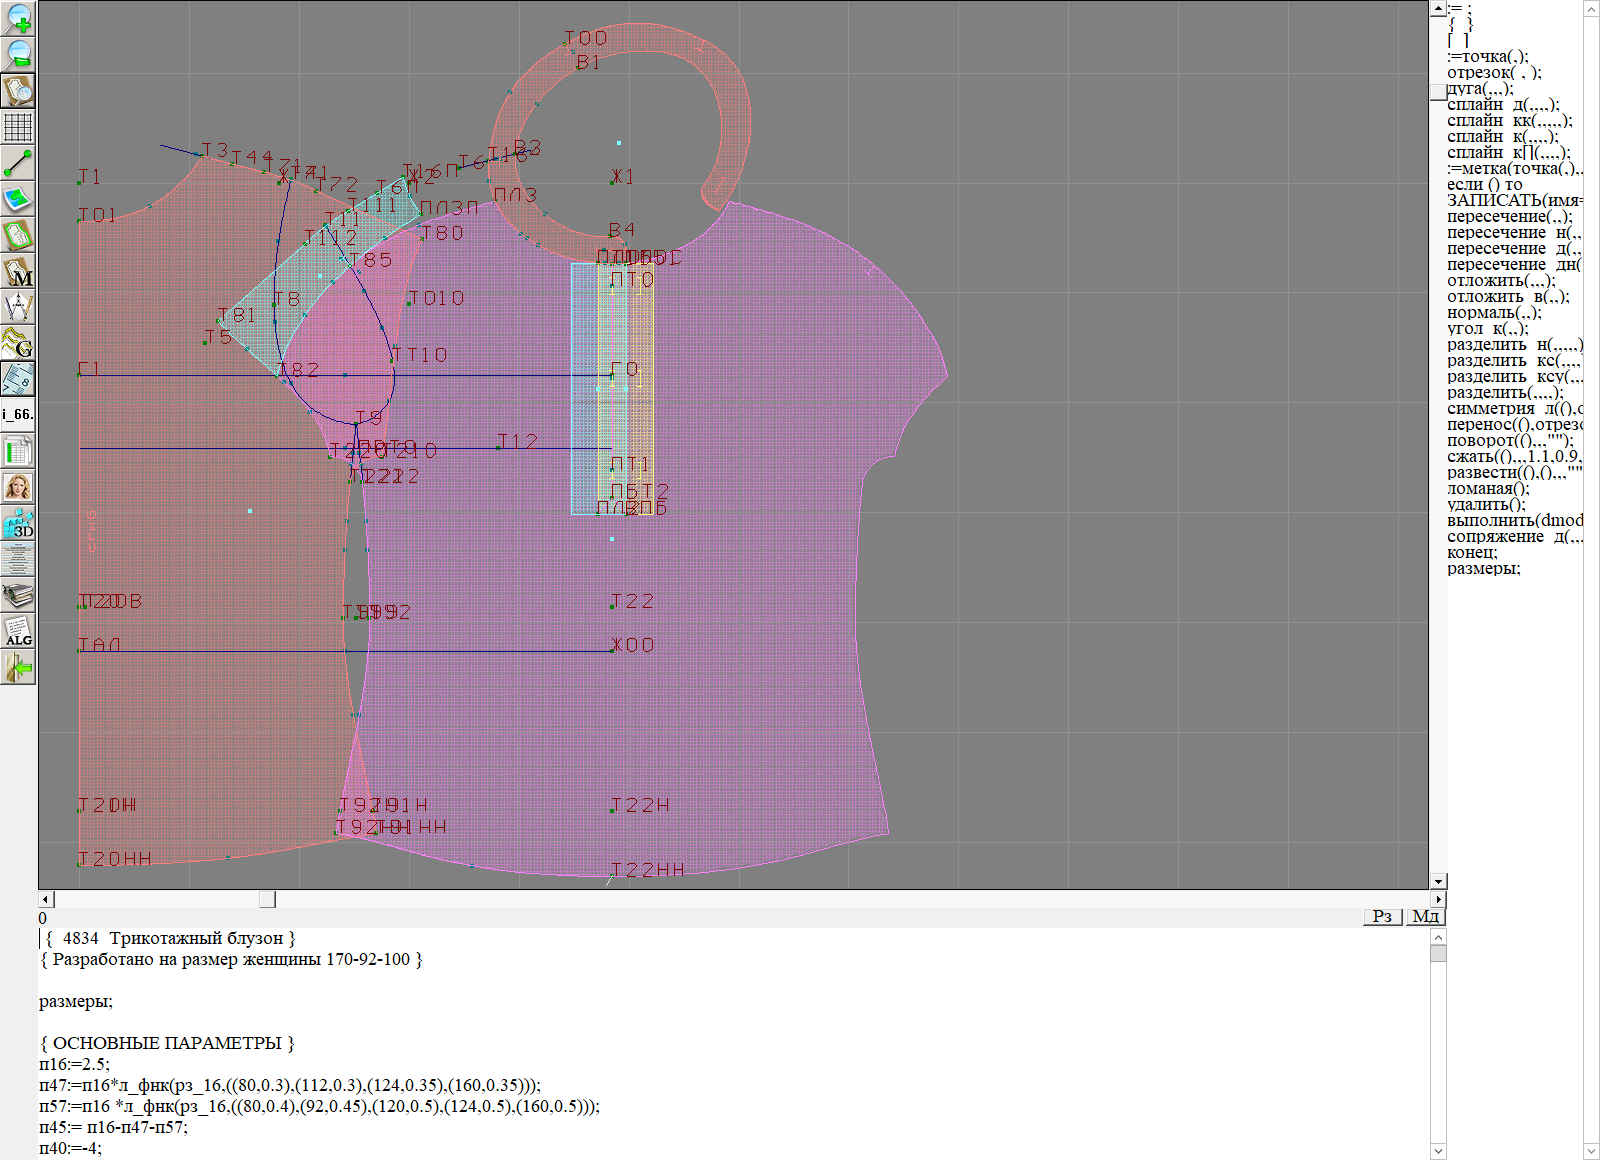The image size is (1600, 1160).
Task: Toggle the grid display icon
Action: (x=18, y=127)
